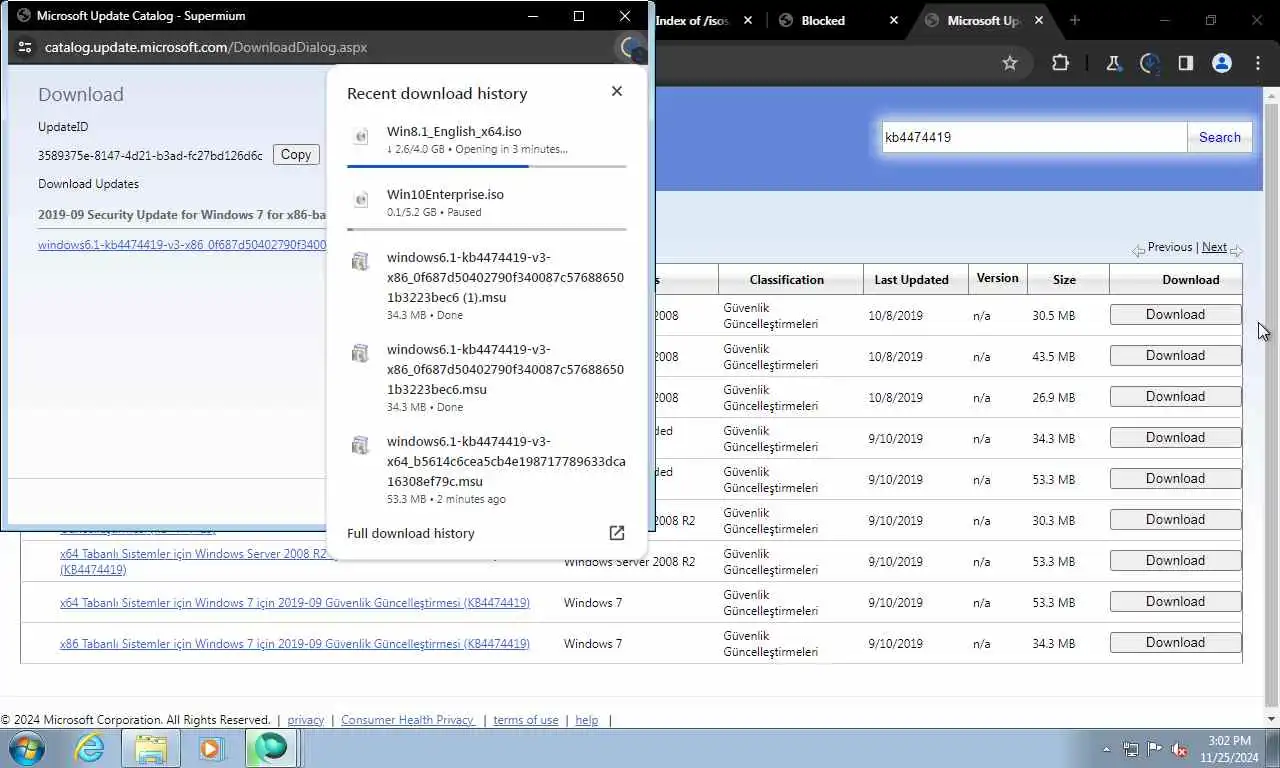Viewport: 1280px width, 768px height.
Task: Sort by Size column header
Action: pyautogui.click(x=1064, y=279)
